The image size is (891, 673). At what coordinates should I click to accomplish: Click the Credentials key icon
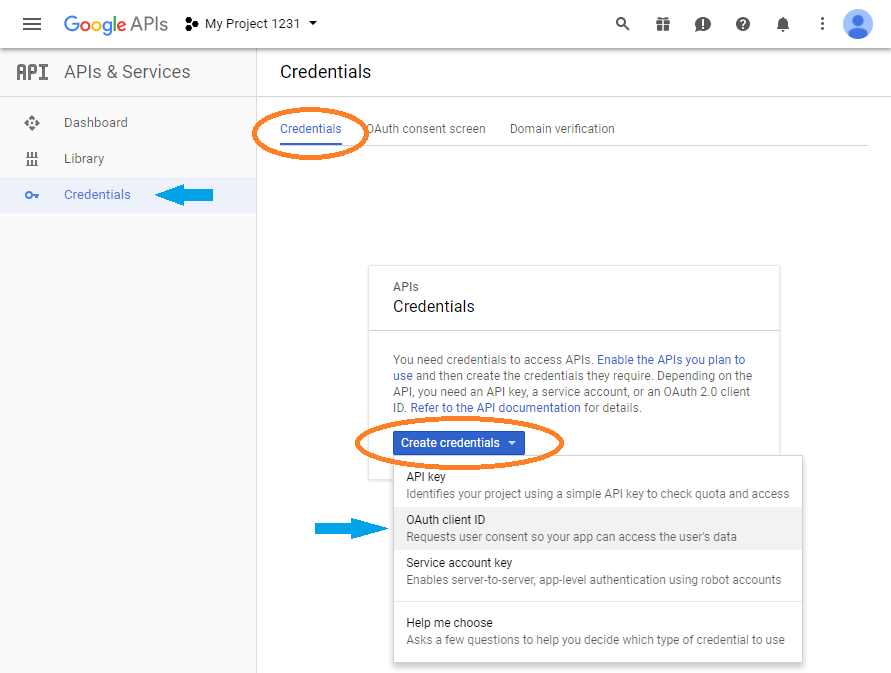[32, 195]
